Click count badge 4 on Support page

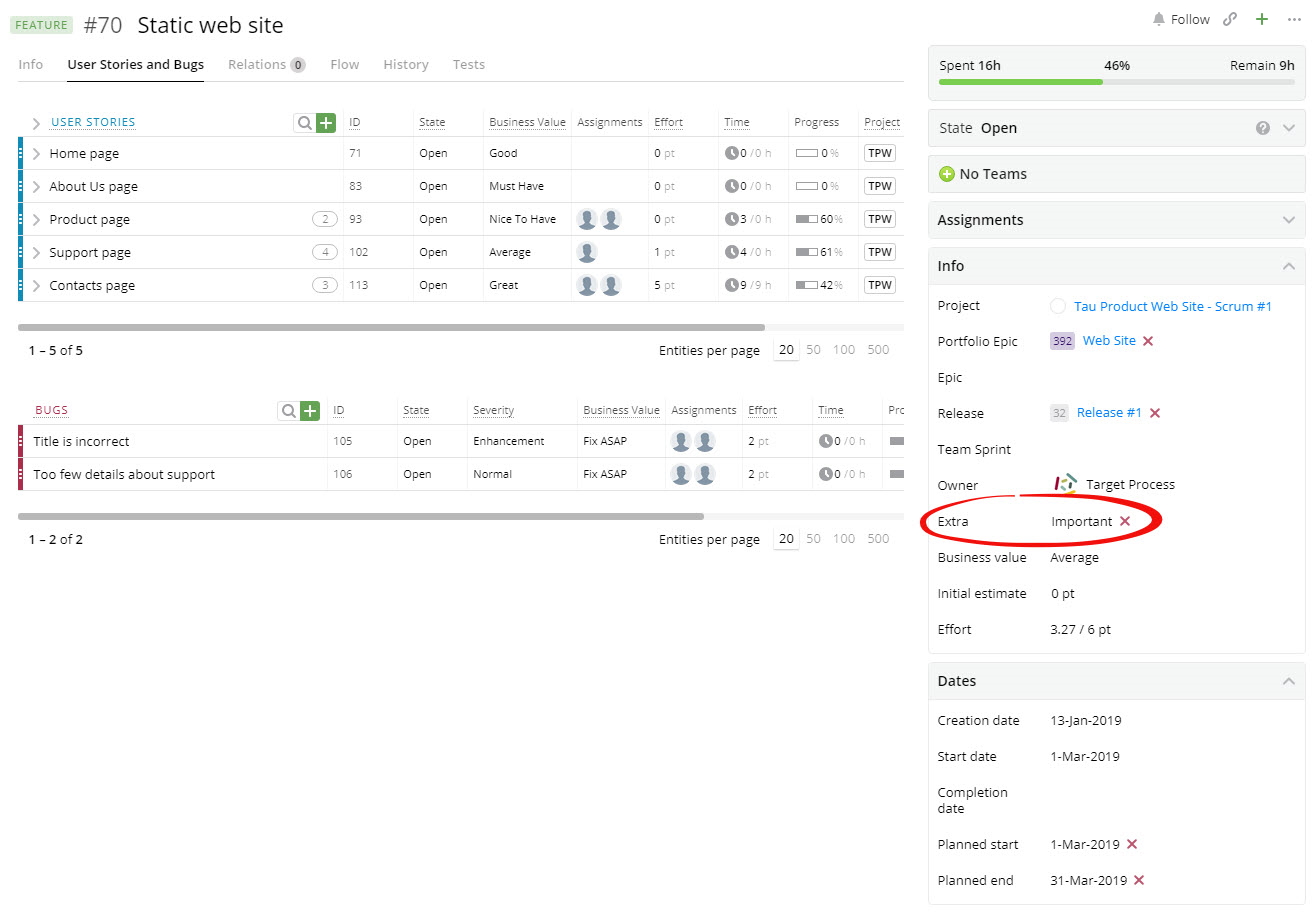point(325,252)
